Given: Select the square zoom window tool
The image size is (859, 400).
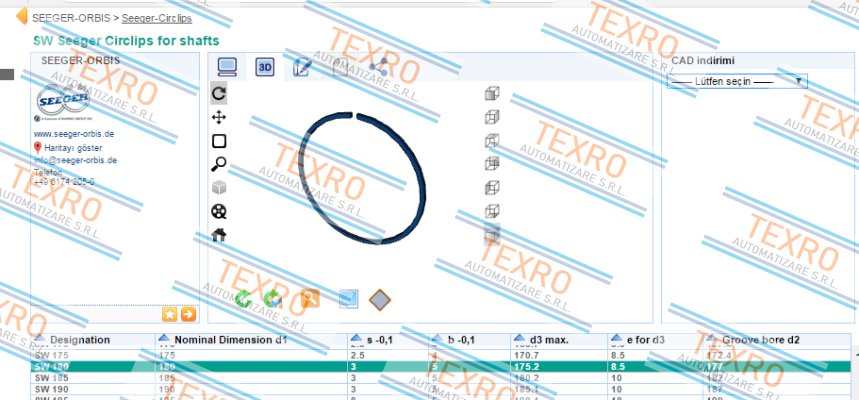Looking at the screenshot, I should tap(219, 141).
